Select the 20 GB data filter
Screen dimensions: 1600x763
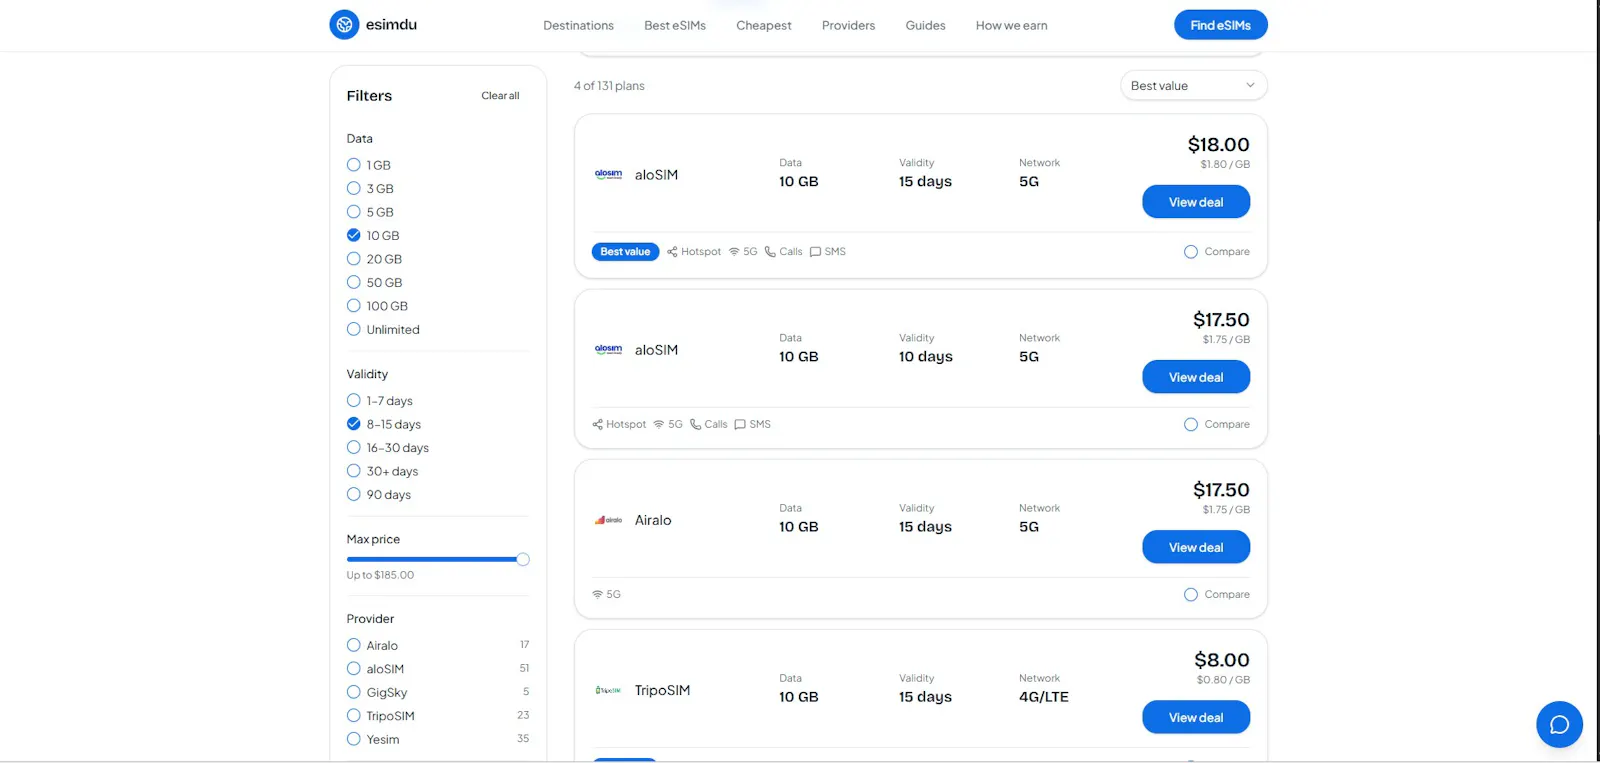(x=353, y=259)
